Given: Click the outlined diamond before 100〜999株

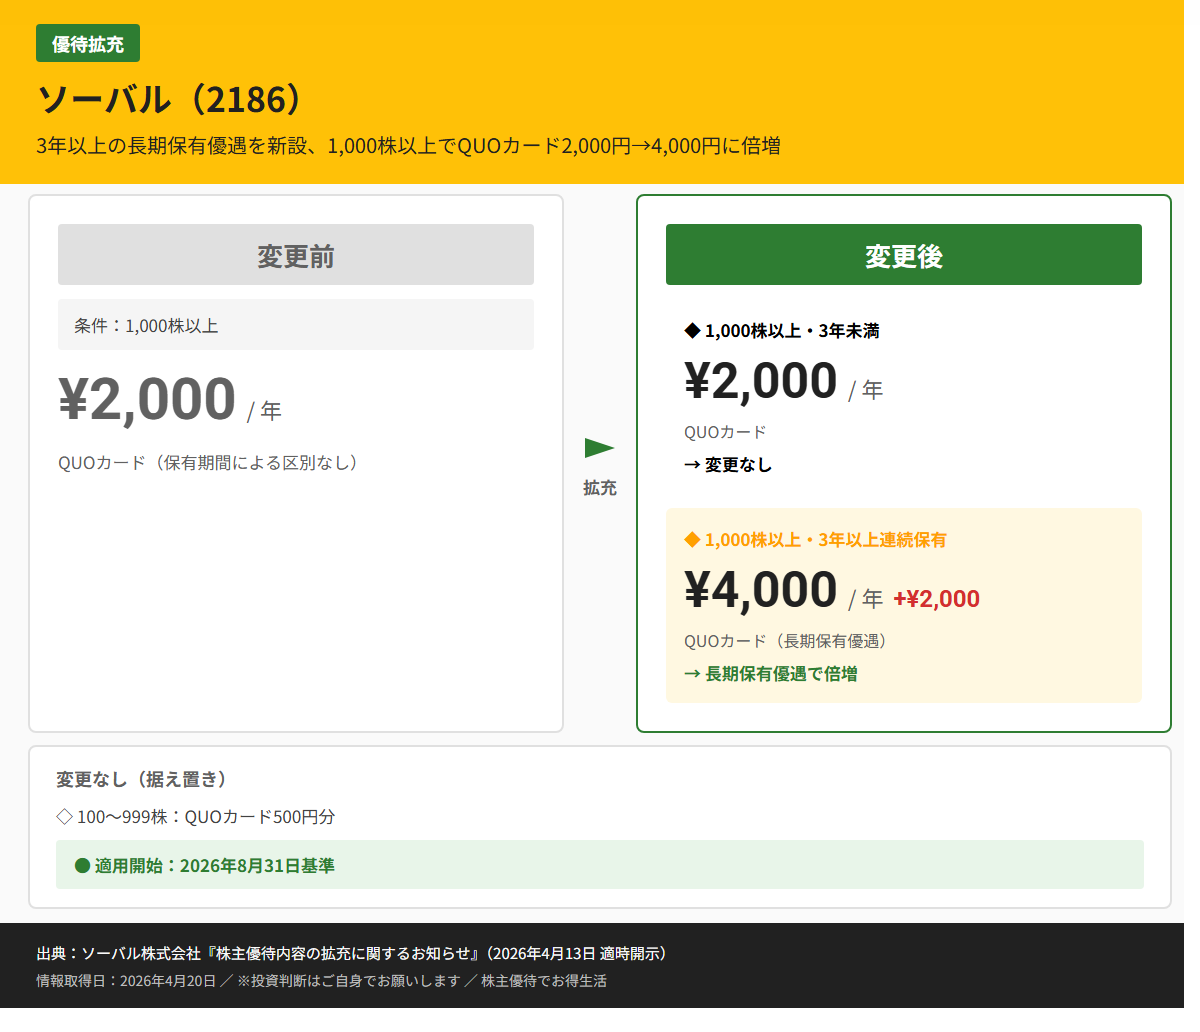Looking at the screenshot, I should [65, 817].
